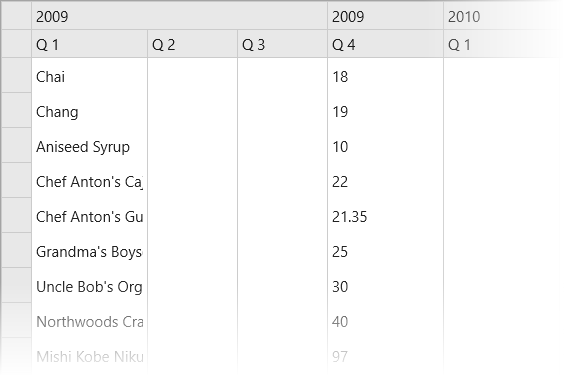Select the value 30 cell
The width and height of the screenshot is (564, 376).
(386, 287)
